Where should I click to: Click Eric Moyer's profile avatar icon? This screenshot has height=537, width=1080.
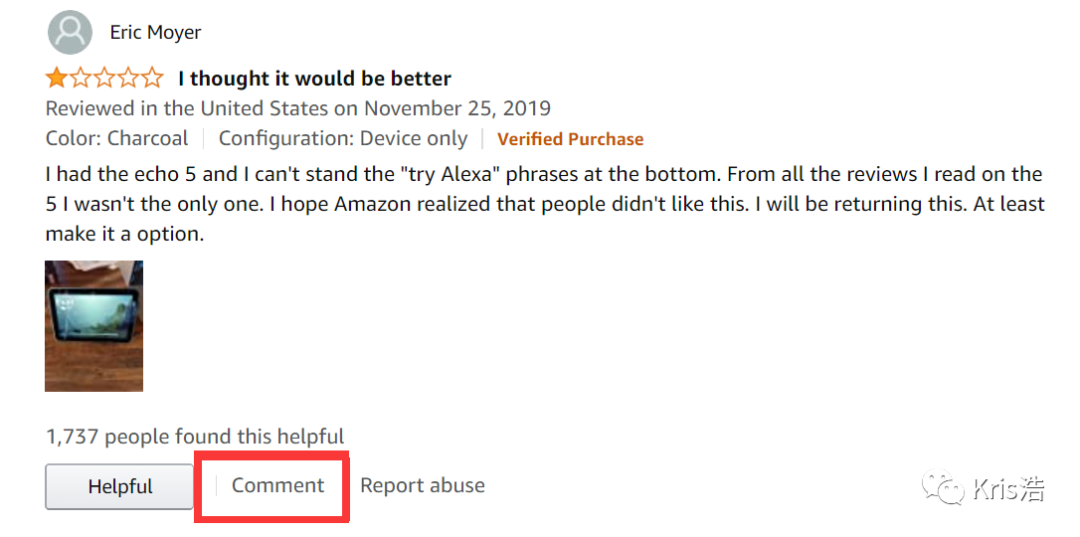70,32
